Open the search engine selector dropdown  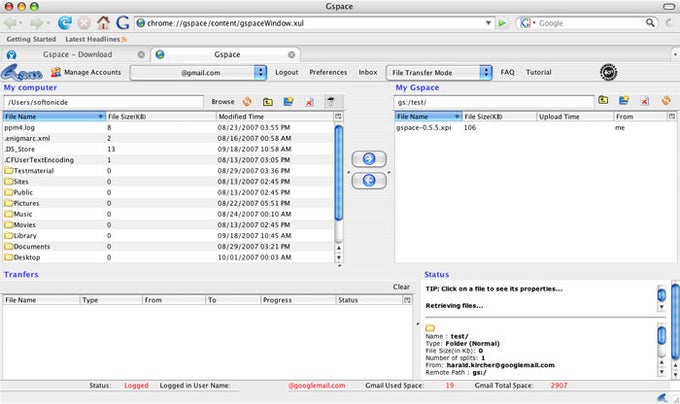tap(534, 23)
